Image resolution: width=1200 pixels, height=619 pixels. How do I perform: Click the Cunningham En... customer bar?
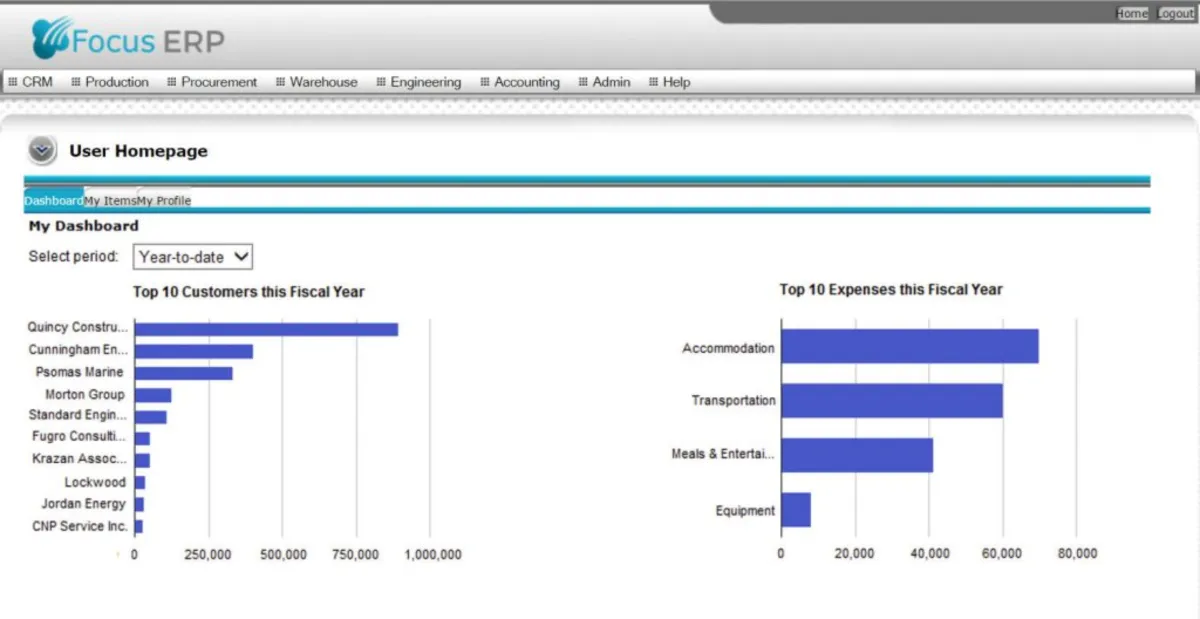click(x=193, y=351)
